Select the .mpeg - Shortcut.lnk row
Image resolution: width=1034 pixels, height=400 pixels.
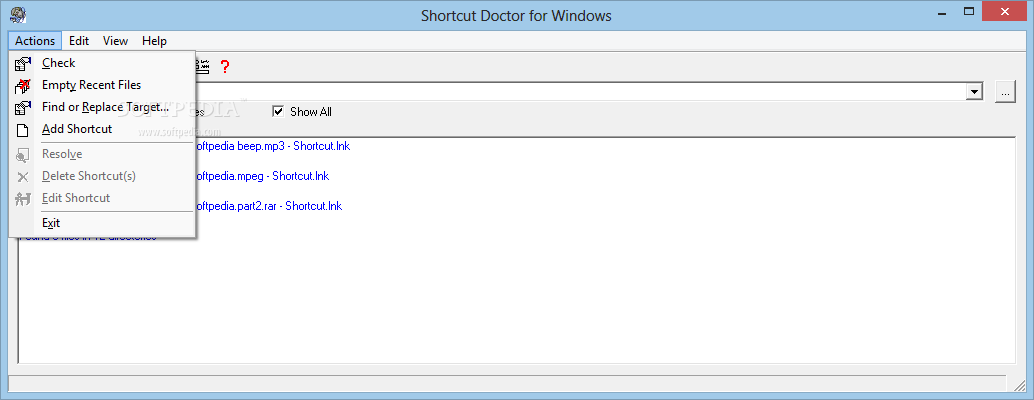[x=262, y=176]
